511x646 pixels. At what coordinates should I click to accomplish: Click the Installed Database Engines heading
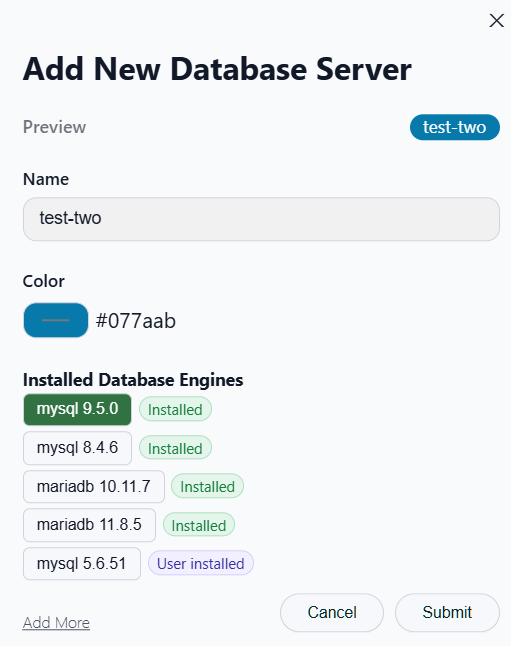133,380
